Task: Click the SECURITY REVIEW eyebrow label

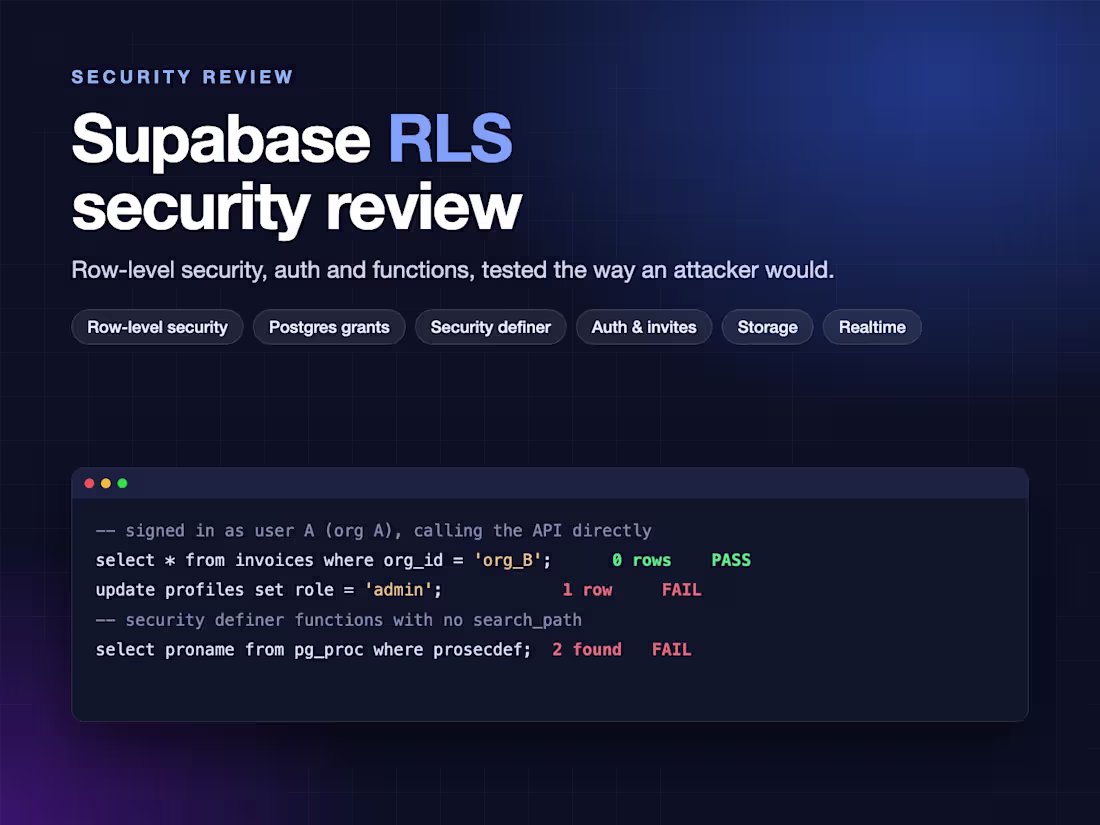Action: click(x=182, y=76)
